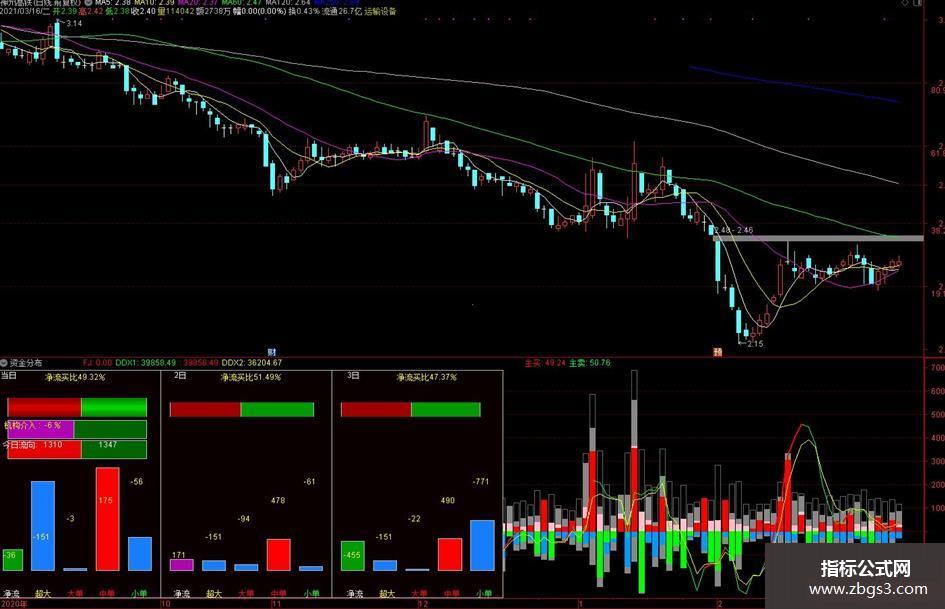Viewport: 945px width, 609px height.
Task: Select 净流买比47.37% in the 3日 panel
Action: coord(426,377)
